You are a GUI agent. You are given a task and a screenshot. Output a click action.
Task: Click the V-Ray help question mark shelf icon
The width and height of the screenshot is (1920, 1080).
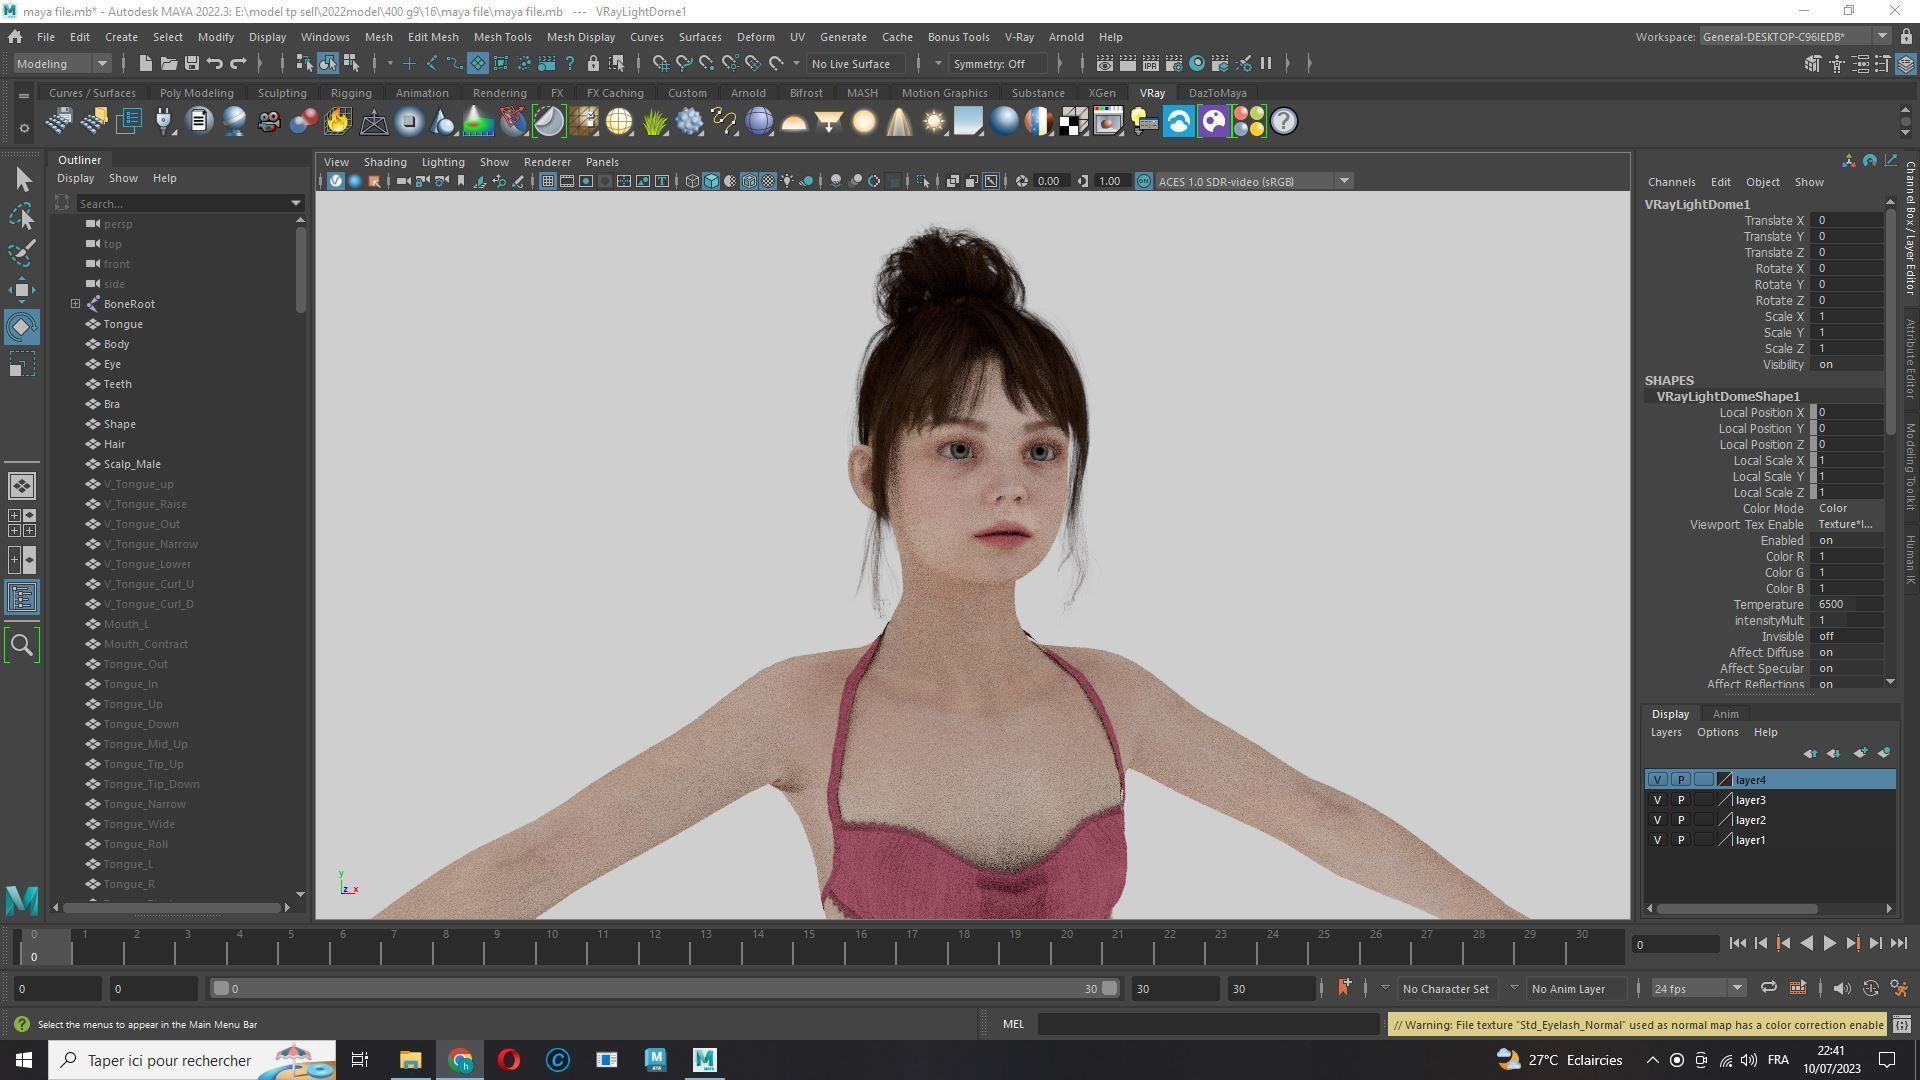[x=1284, y=122]
